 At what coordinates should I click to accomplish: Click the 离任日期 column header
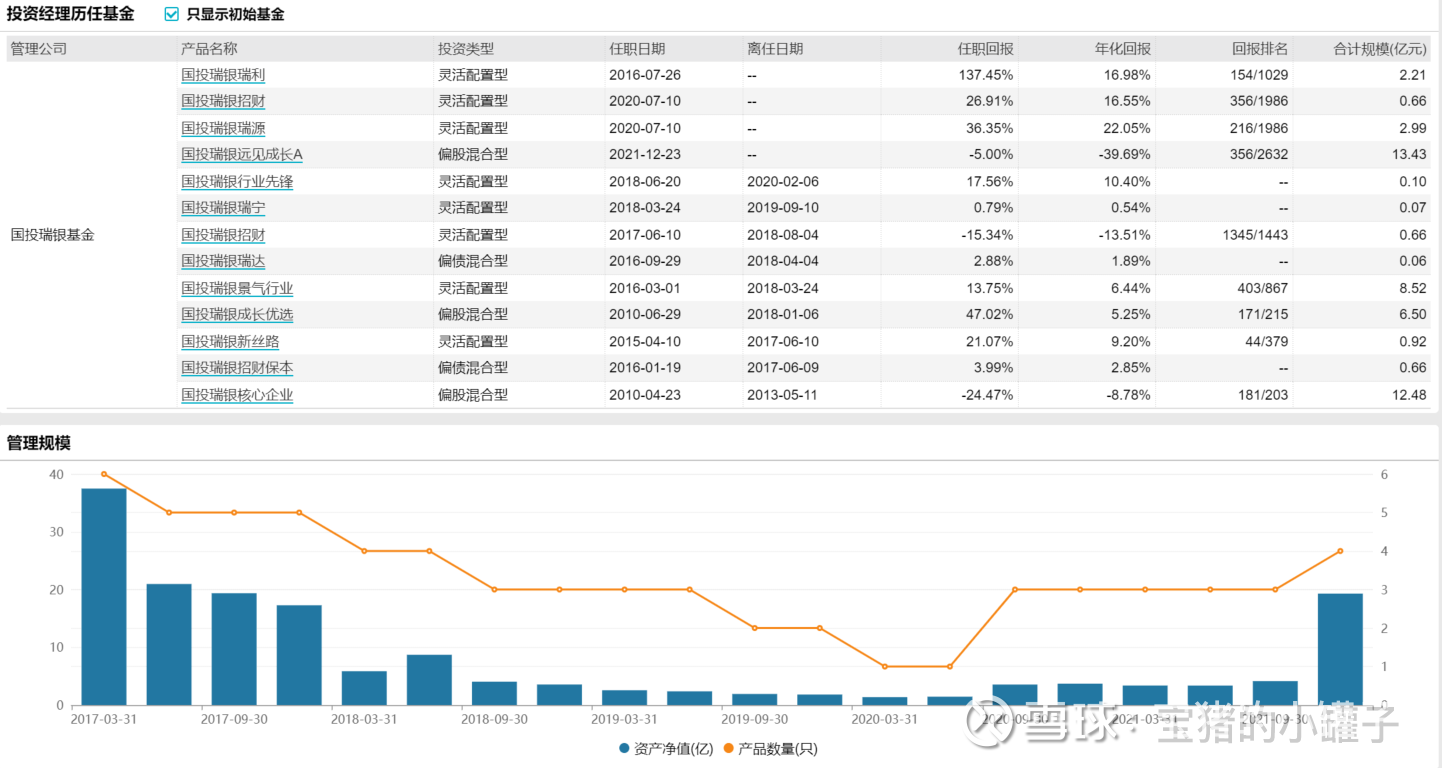point(775,48)
